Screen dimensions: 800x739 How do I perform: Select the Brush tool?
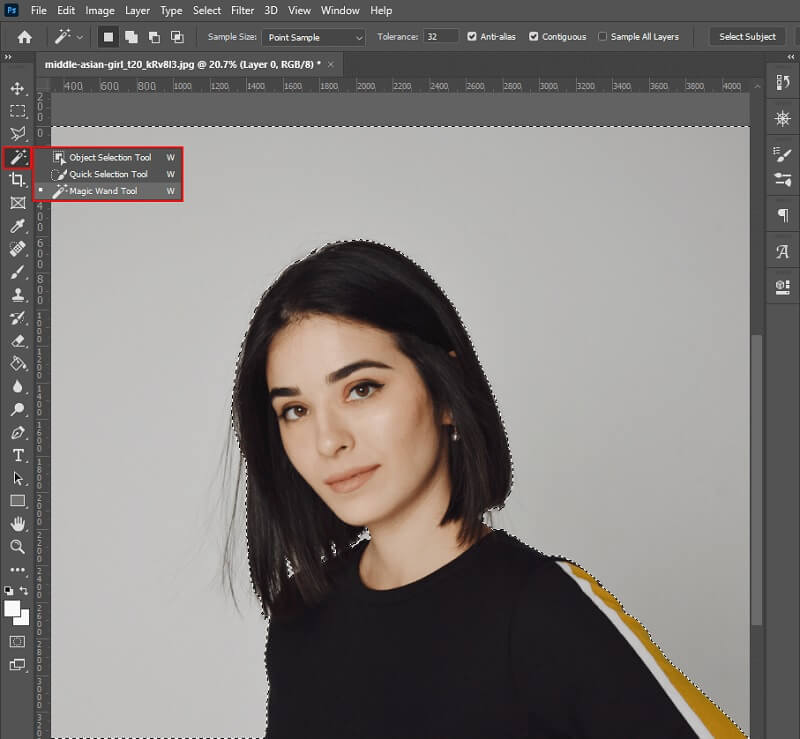pyautogui.click(x=18, y=272)
